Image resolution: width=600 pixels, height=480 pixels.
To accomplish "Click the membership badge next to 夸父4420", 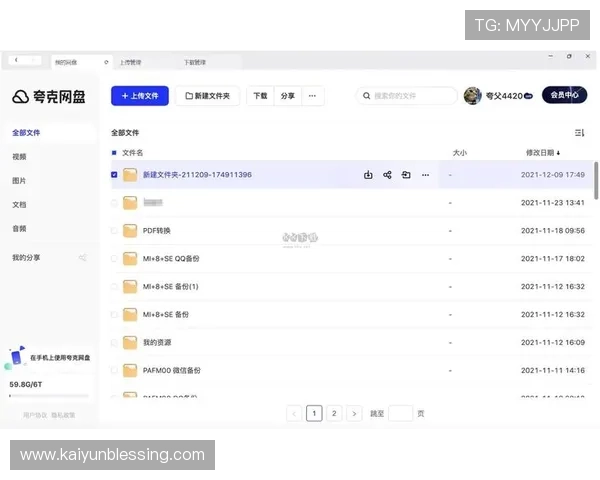I will (x=528, y=96).
